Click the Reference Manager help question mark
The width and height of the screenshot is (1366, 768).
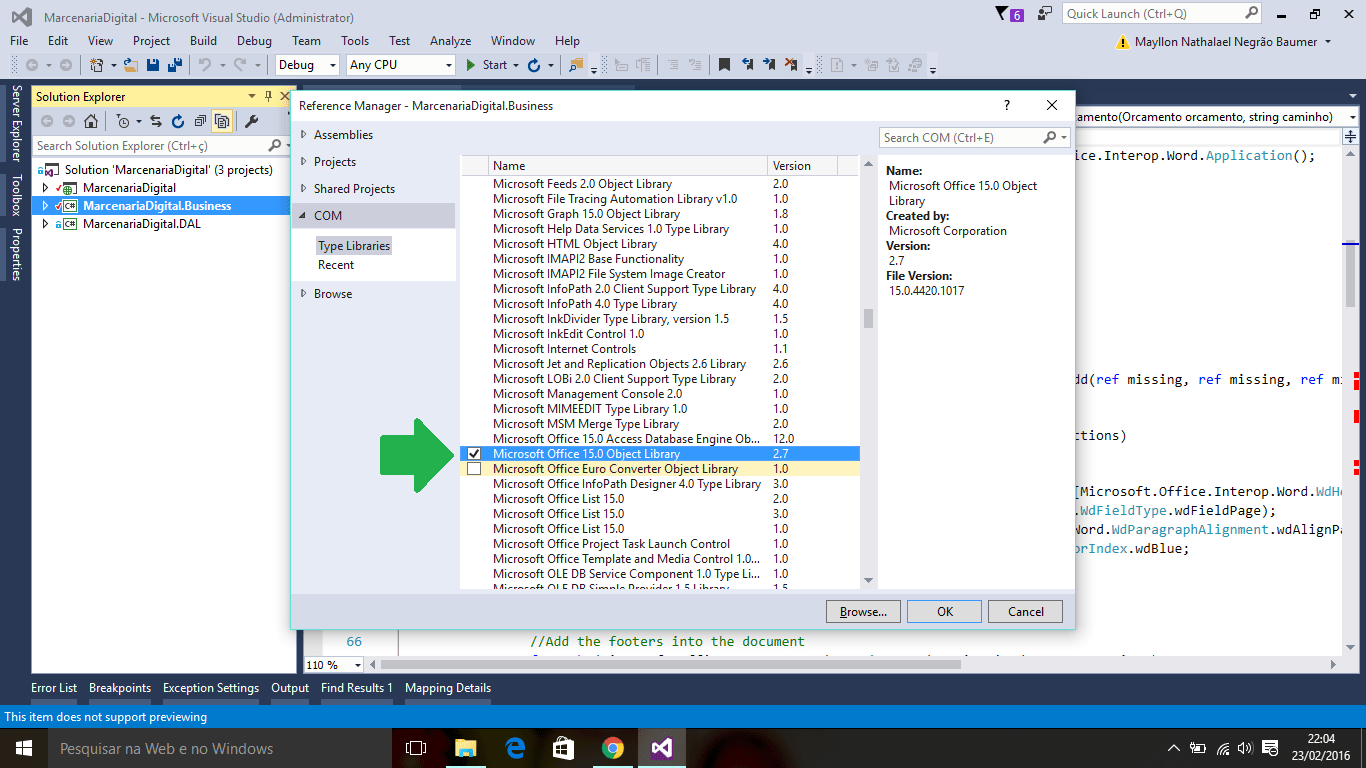[1007, 105]
